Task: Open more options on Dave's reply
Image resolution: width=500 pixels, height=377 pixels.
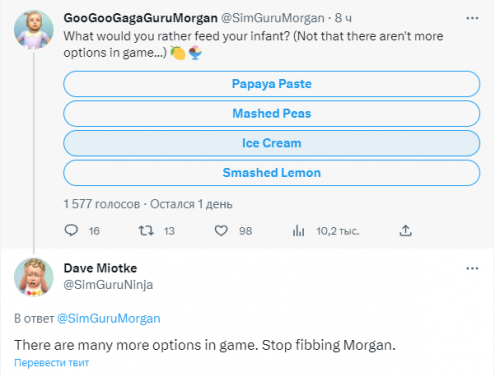Action: tap(472, 268)
